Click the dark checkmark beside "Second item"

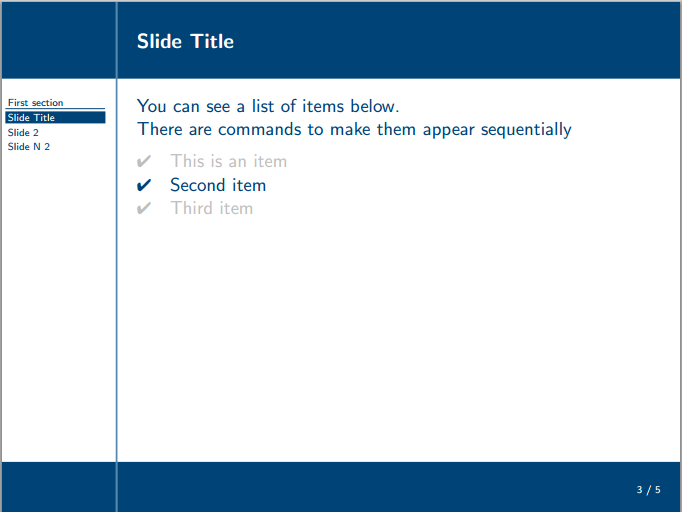click(144, 185)
